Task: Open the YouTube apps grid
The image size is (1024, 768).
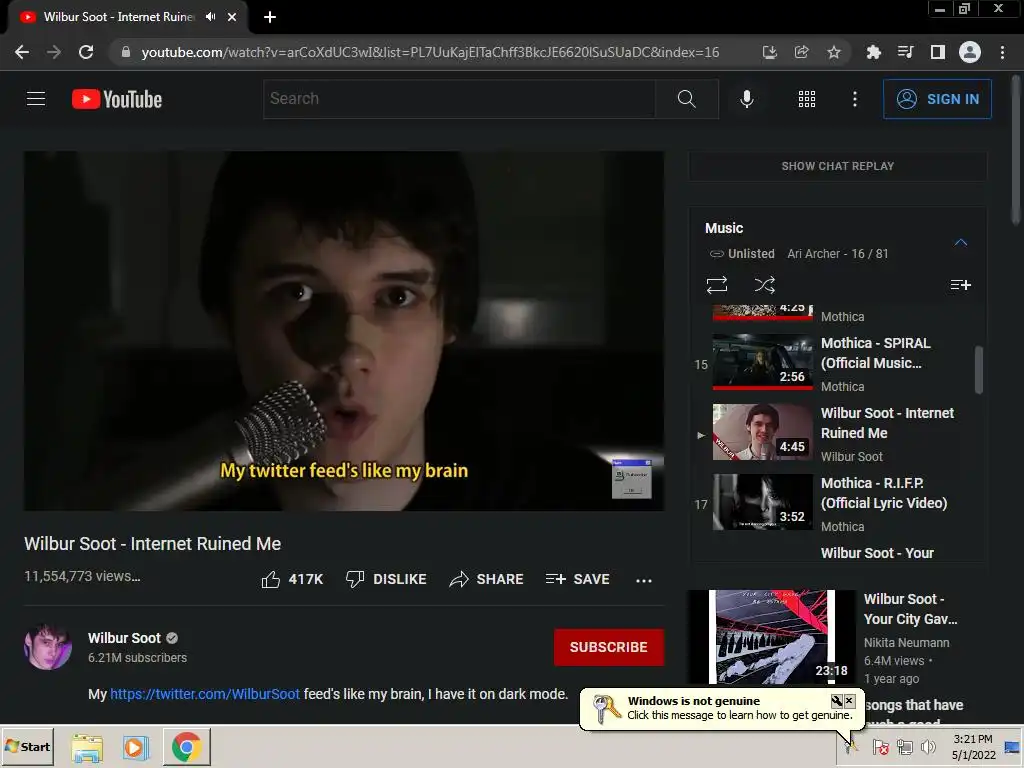Action: (x=807, y=99)
